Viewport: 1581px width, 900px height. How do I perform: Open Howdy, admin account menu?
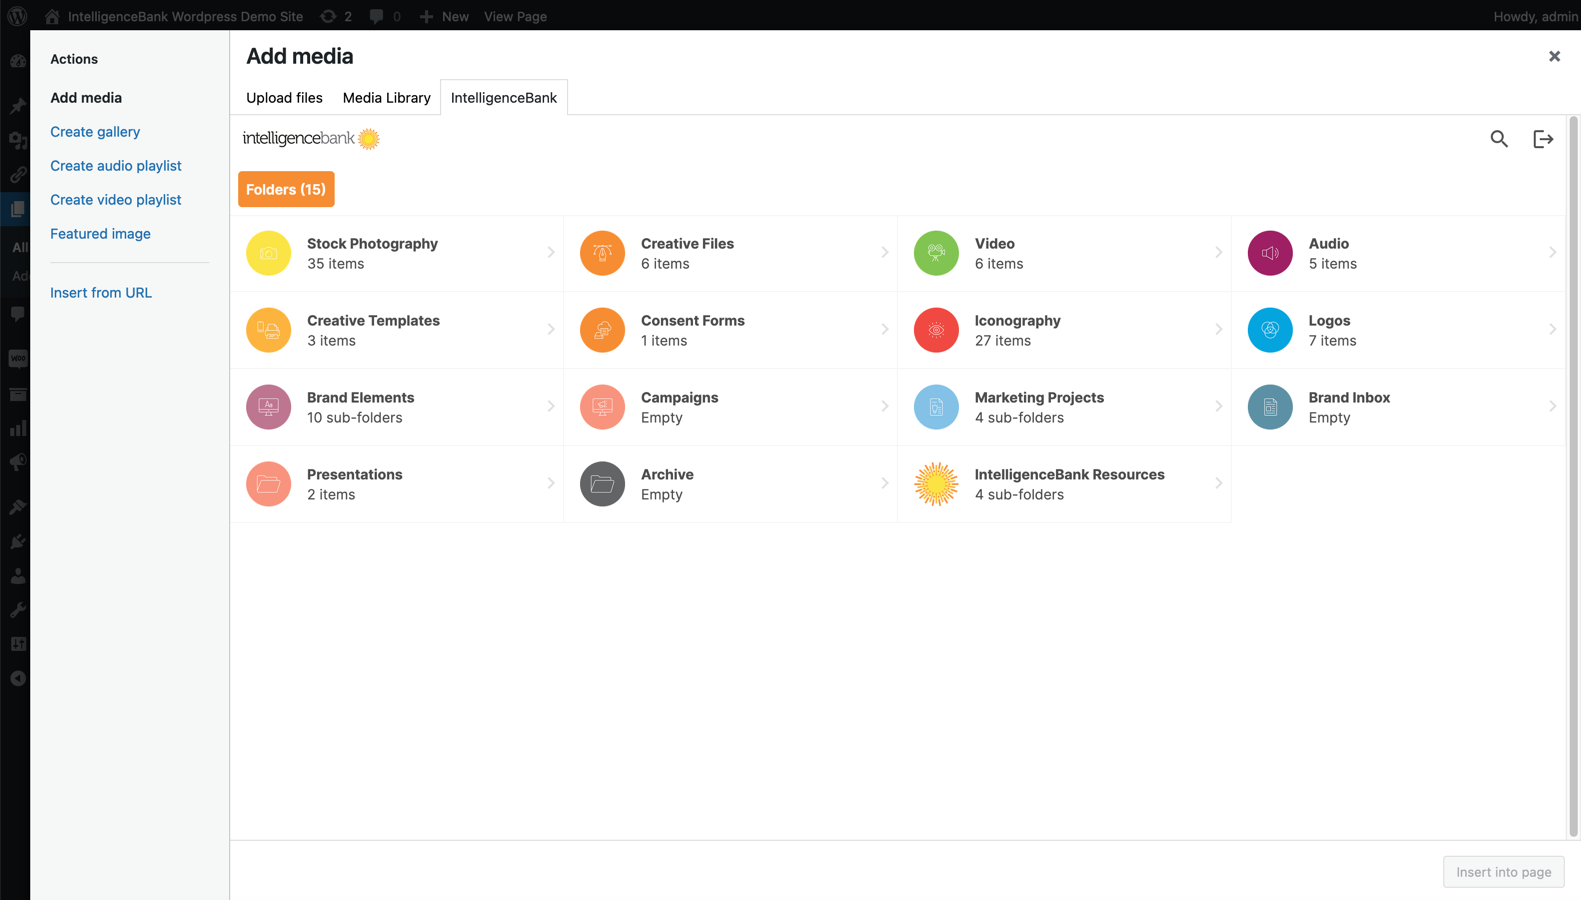(1536, 16)
